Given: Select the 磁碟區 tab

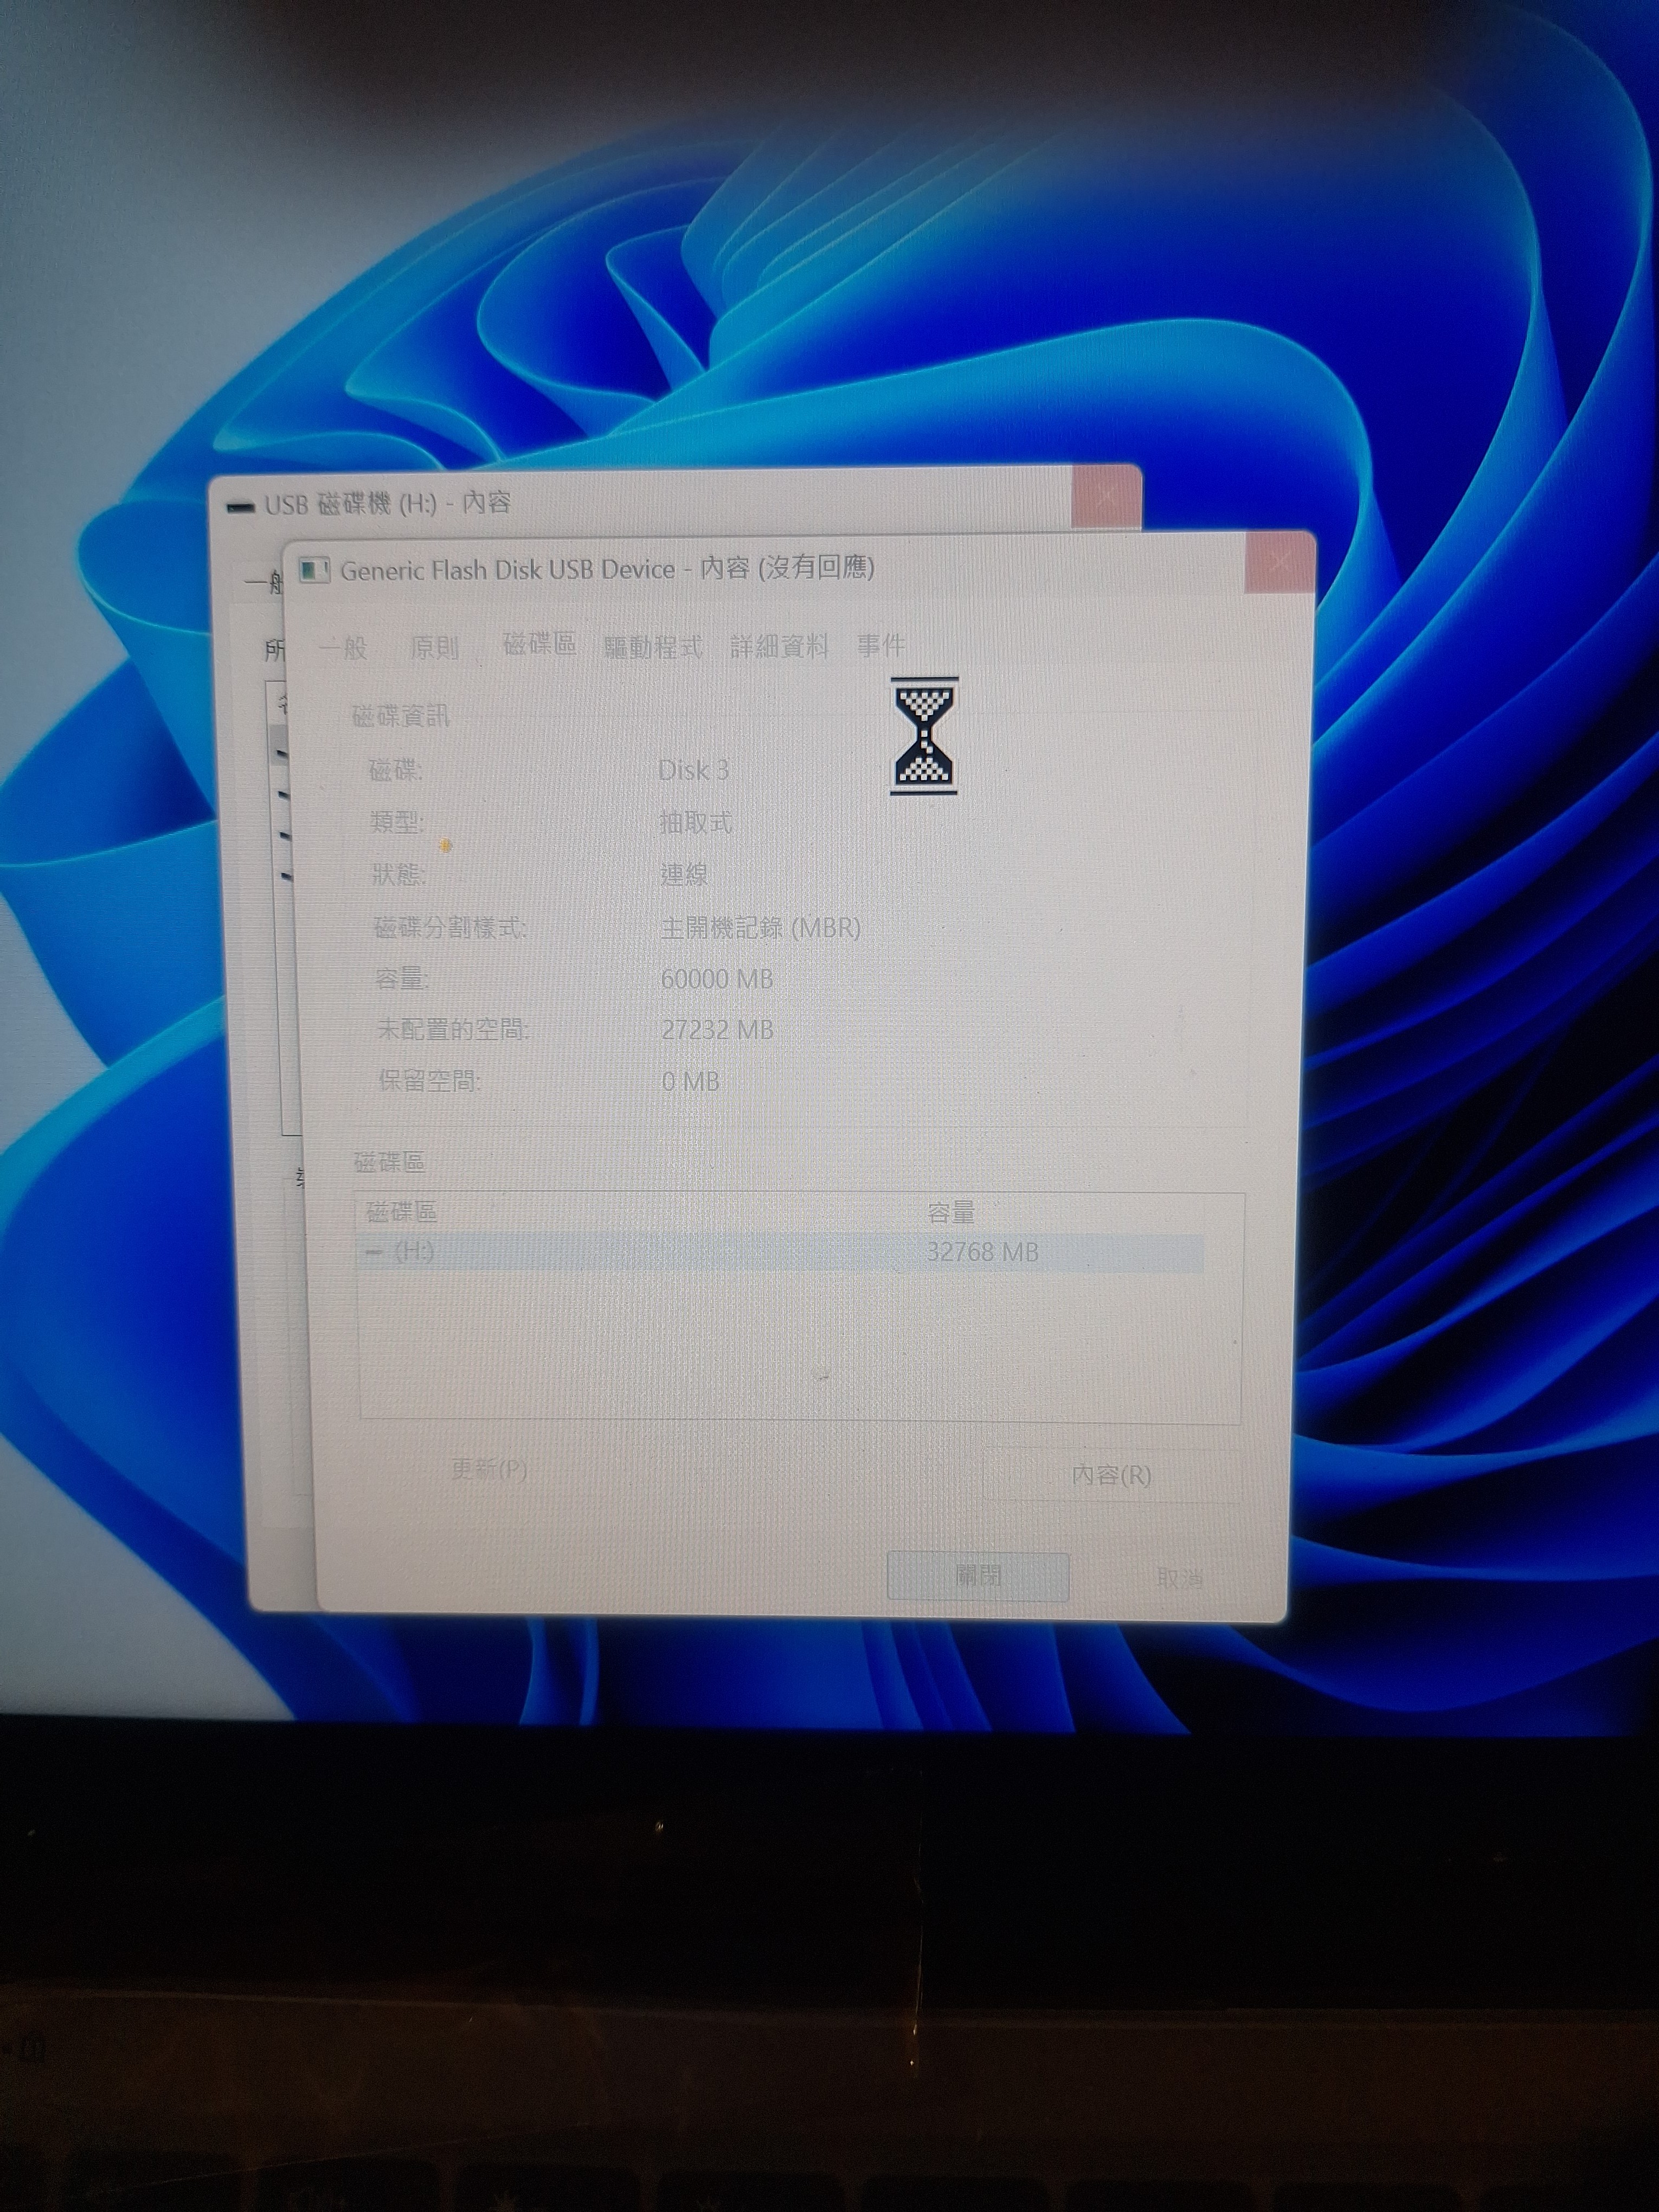Looking at the screenshot, I should click(539, 644).
